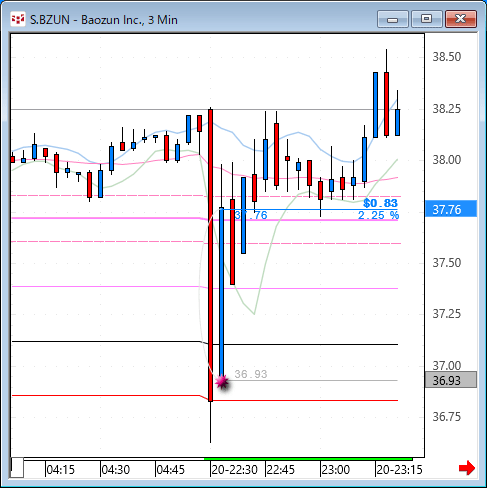Click the 37.25 price axis label
This screenshot has height=488, width=487.
447,314
